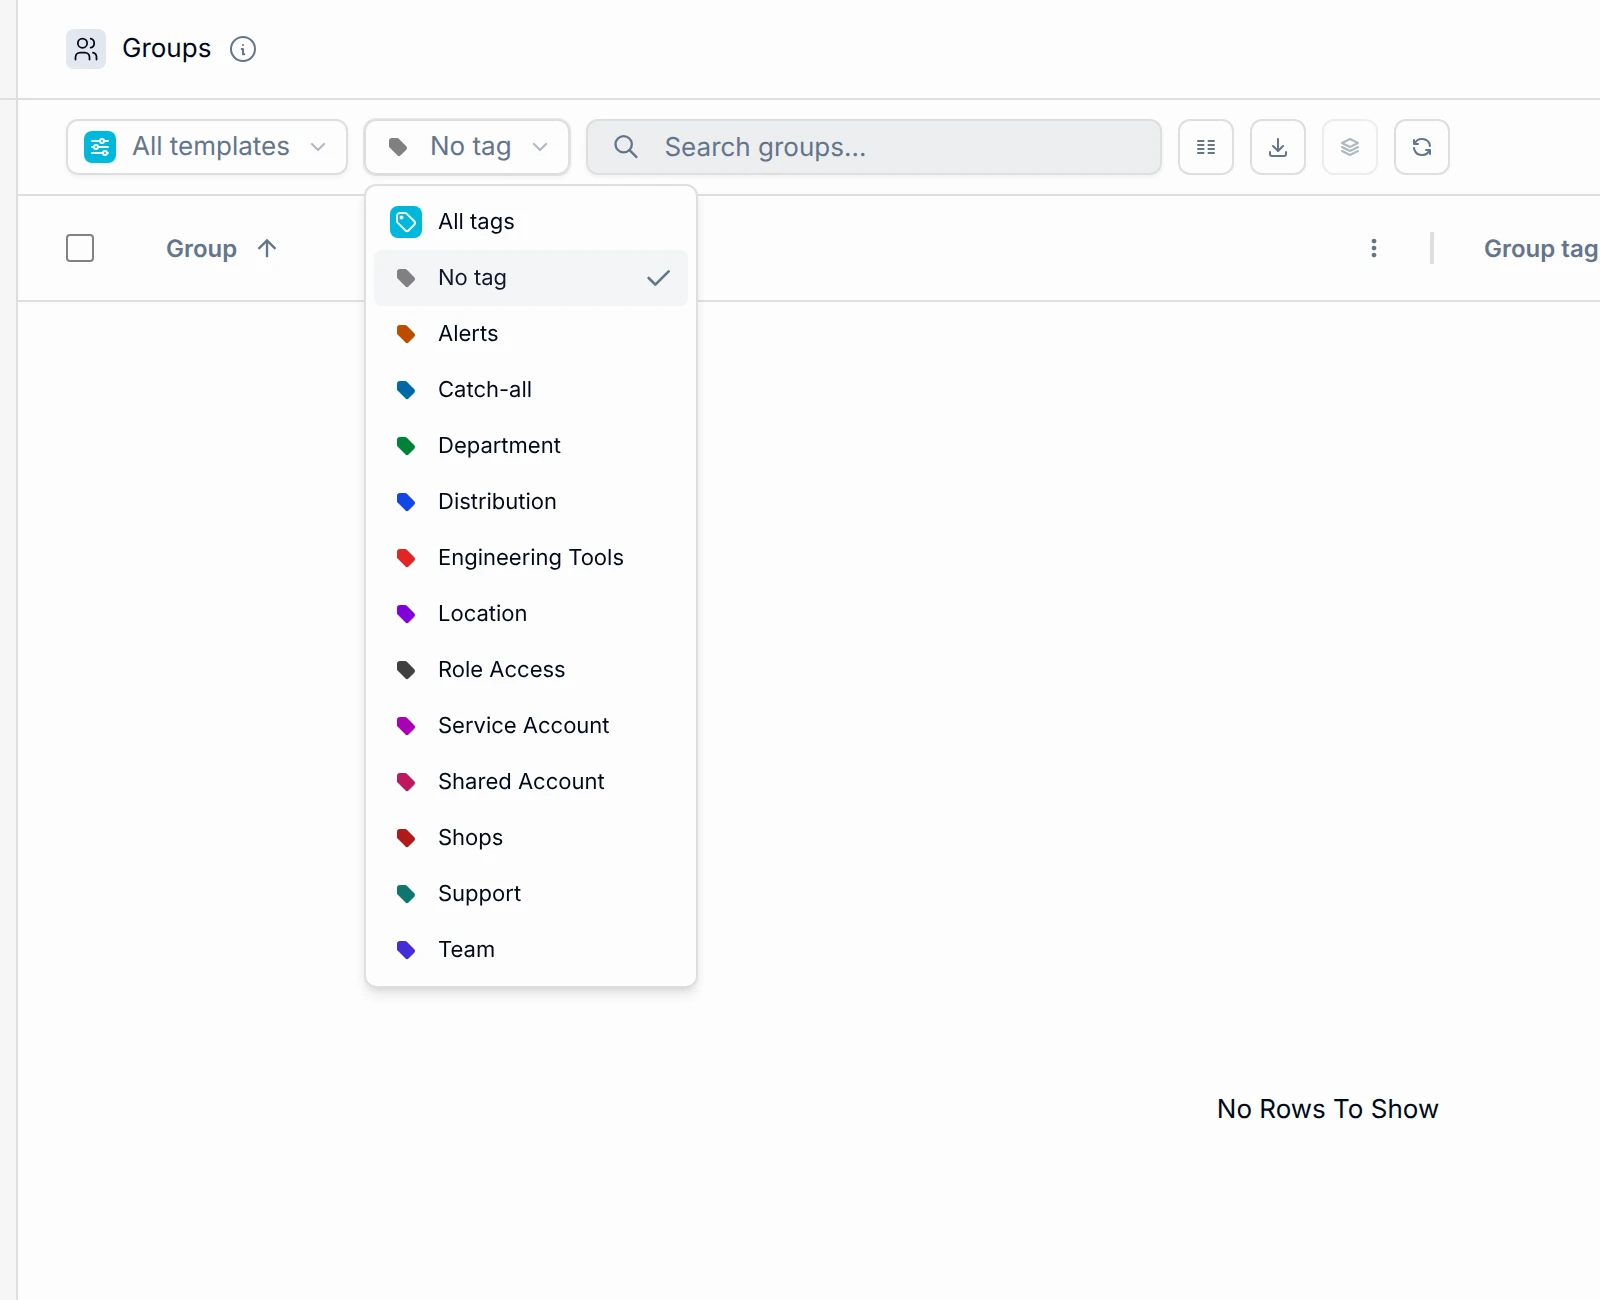Click the No tag filter dropdown button
The height and width of the screenshot is (1300, 1600).
(x=467, y=147)
